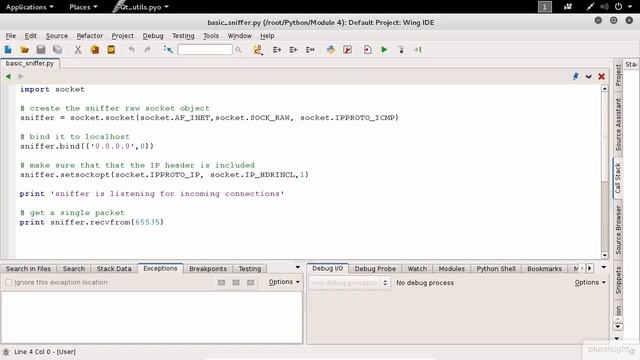
Task: Start debugging with green play button
Action: [x=384, y=50]
